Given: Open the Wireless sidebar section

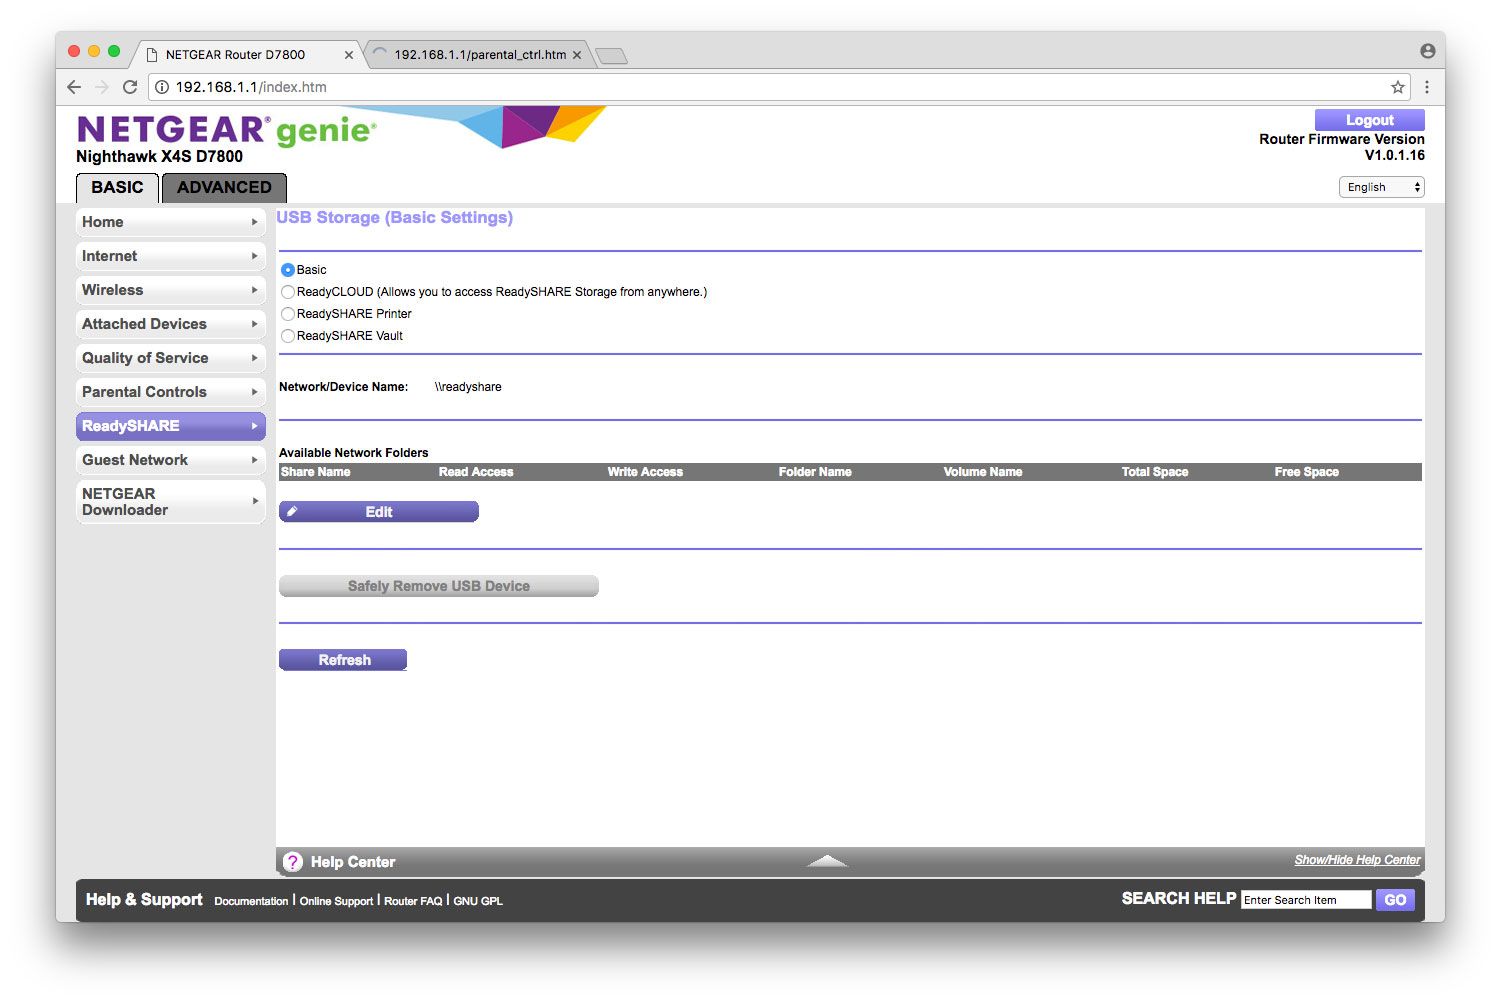Looking at the screenshot, I should 170,290.
